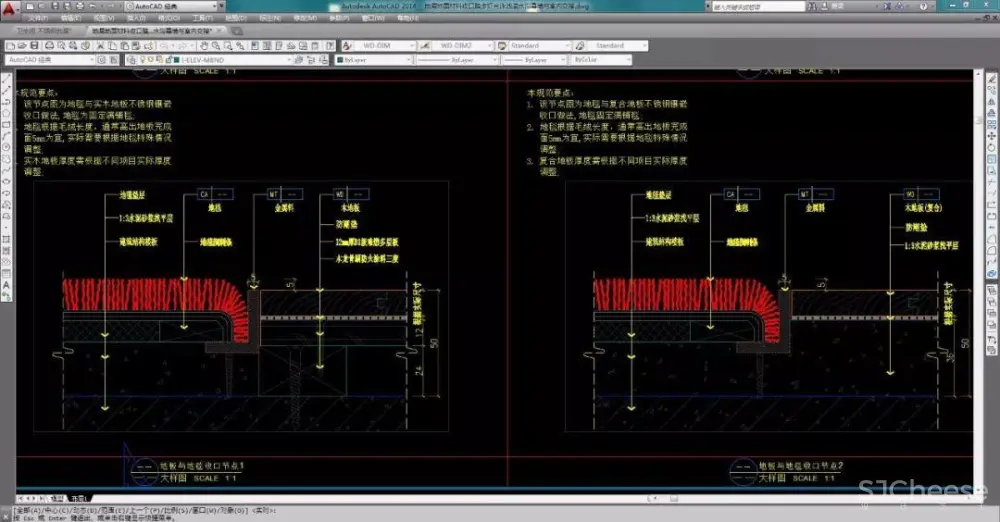Click the keyword search input field
This screenshot has width=1000, height=522.
[760, 7]
